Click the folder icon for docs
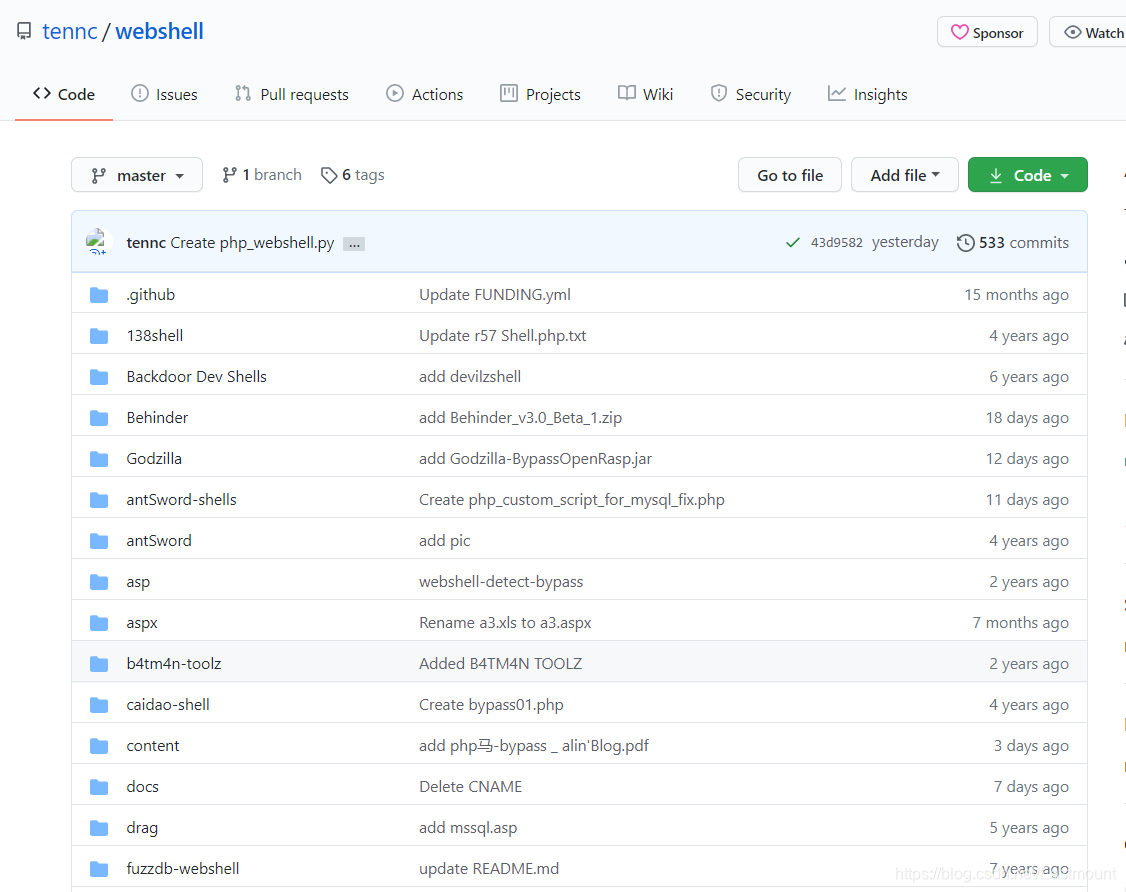Image resolution: width=1126 pixels, height=892 pixels. [99, 787]
